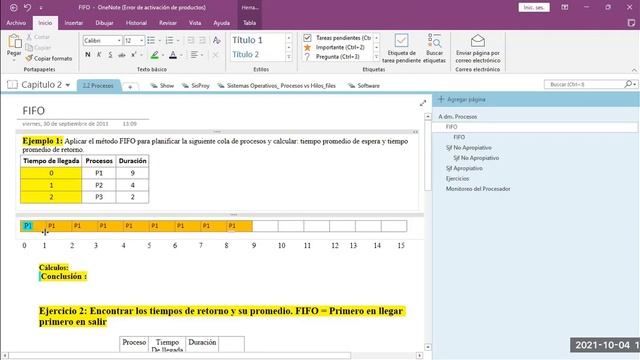This screenshot has height=360, width=640.
Task: Select Copiar formato painter
Action: point(49,58)
